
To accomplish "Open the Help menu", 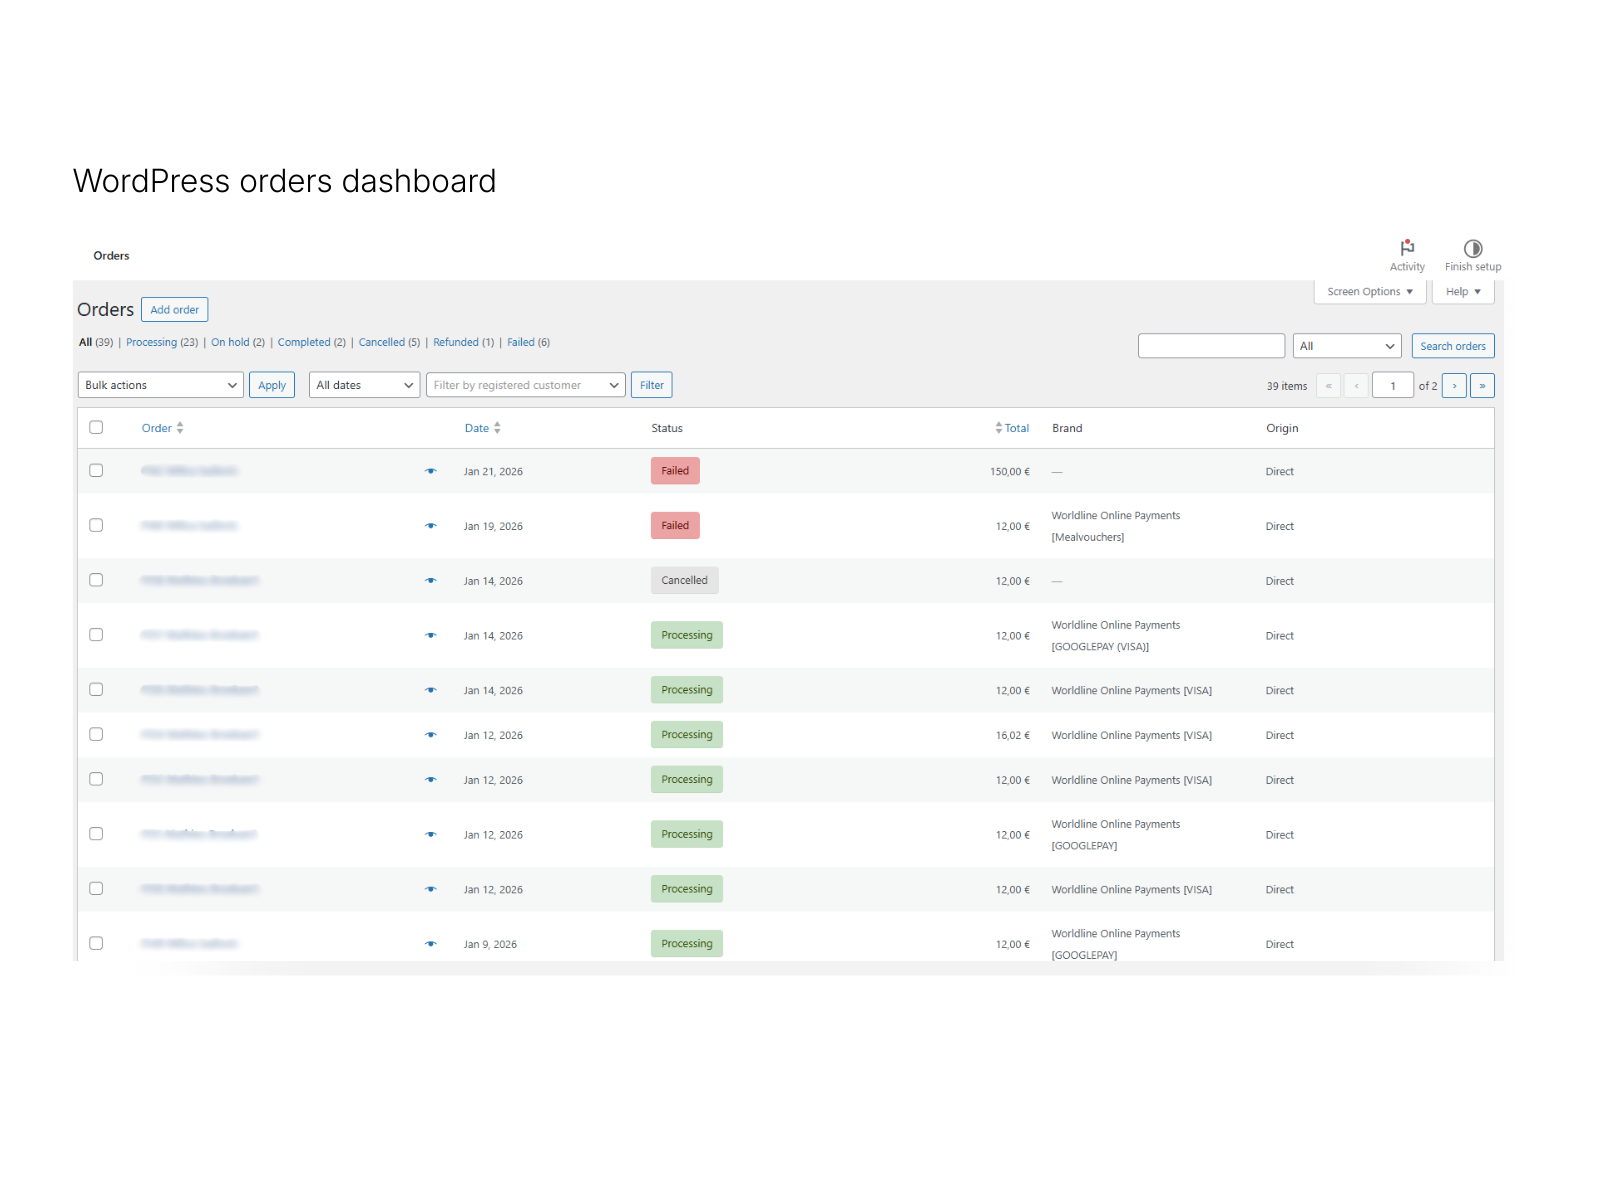I will pyautogui.click(x=1462, y=291).
